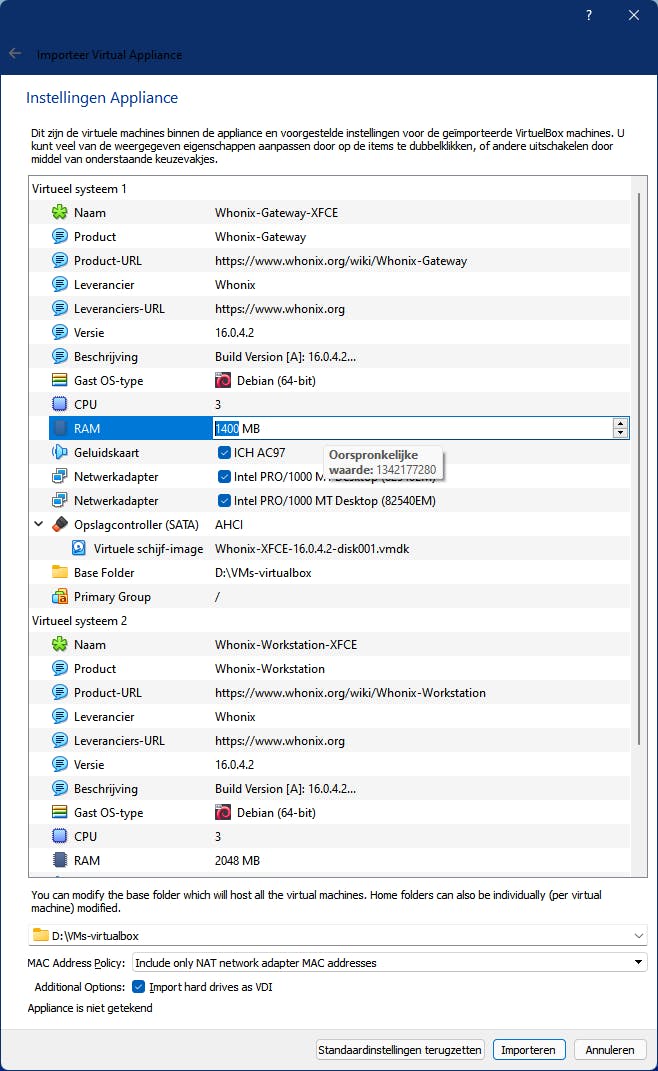Select the name value Whonix-Gateway-XFCE
The width and height of the screenshot is (658, 1071).
[276, 212]
